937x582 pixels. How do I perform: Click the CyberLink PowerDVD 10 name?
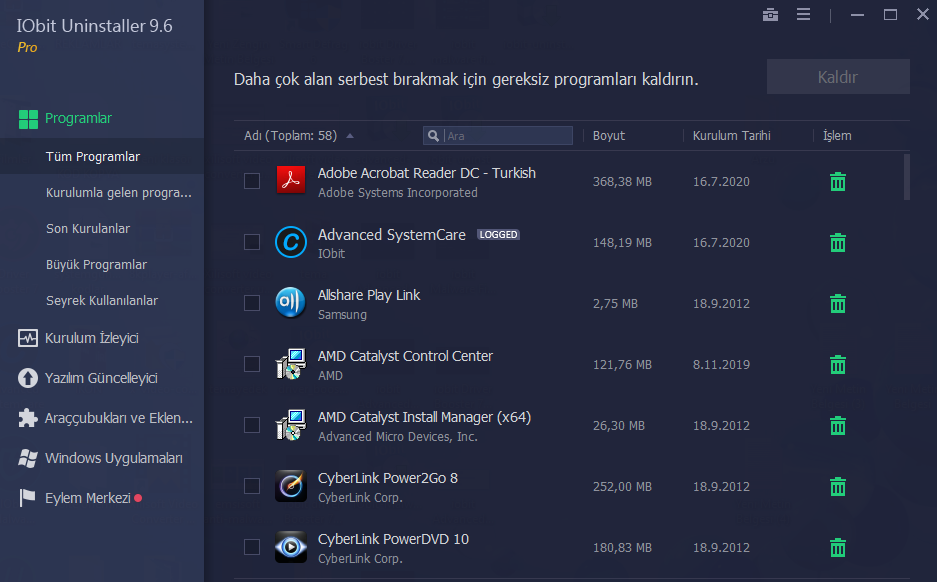click(393, 539)
